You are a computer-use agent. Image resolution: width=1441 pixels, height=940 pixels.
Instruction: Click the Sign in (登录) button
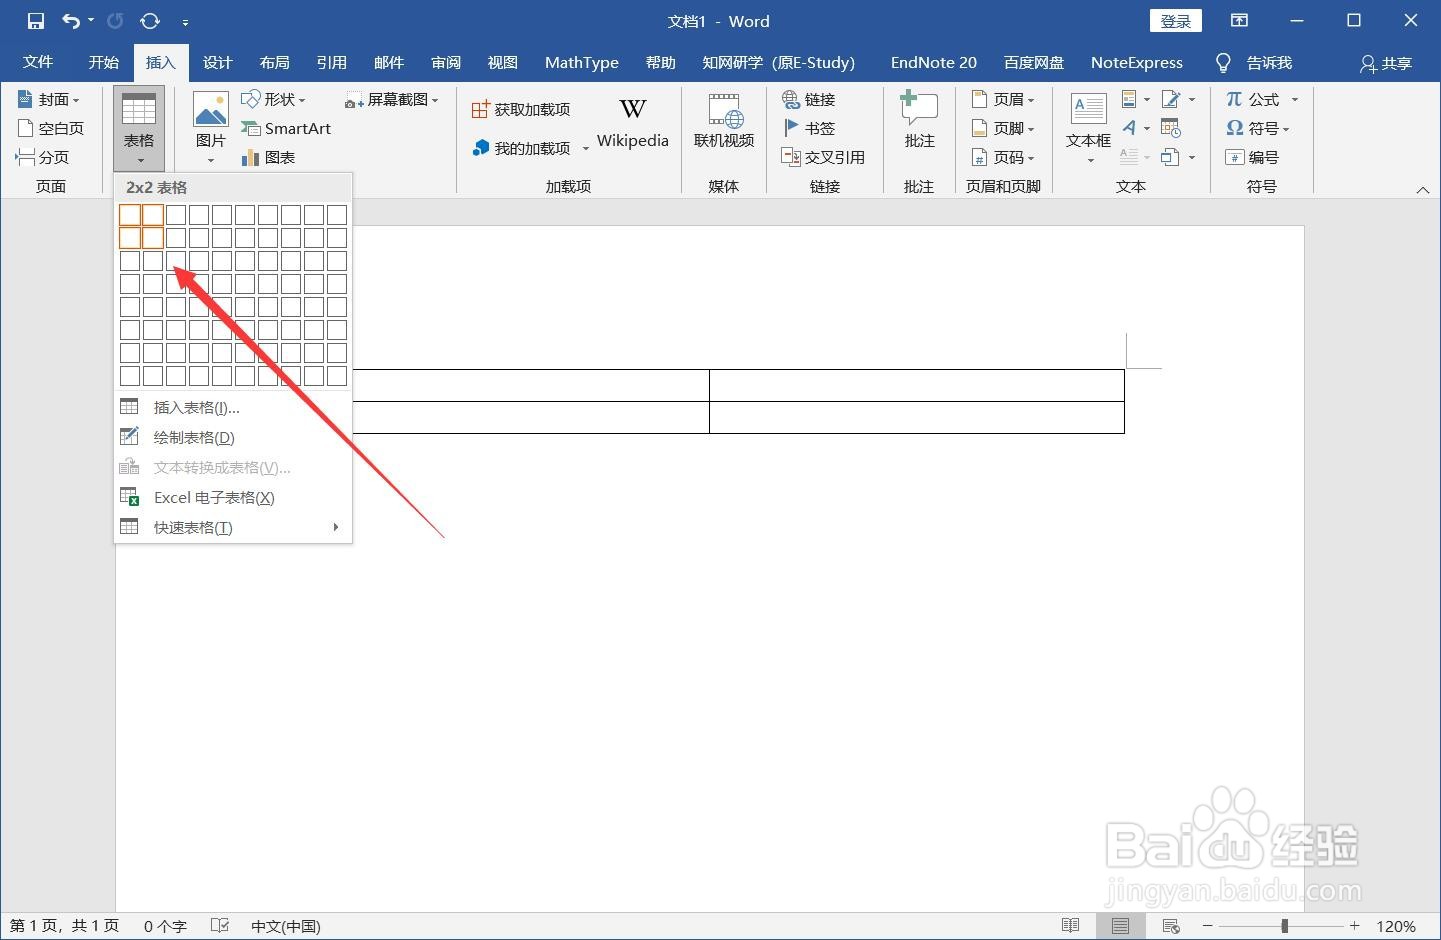click(x=1176, y=21)
